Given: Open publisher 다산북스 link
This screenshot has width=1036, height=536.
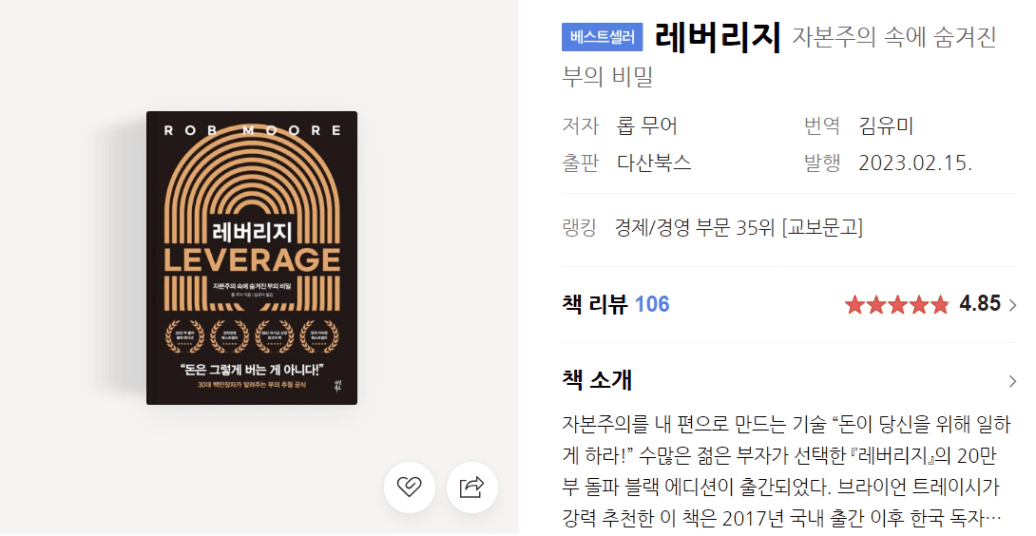Looking at the screenshot, I should 654,163.
